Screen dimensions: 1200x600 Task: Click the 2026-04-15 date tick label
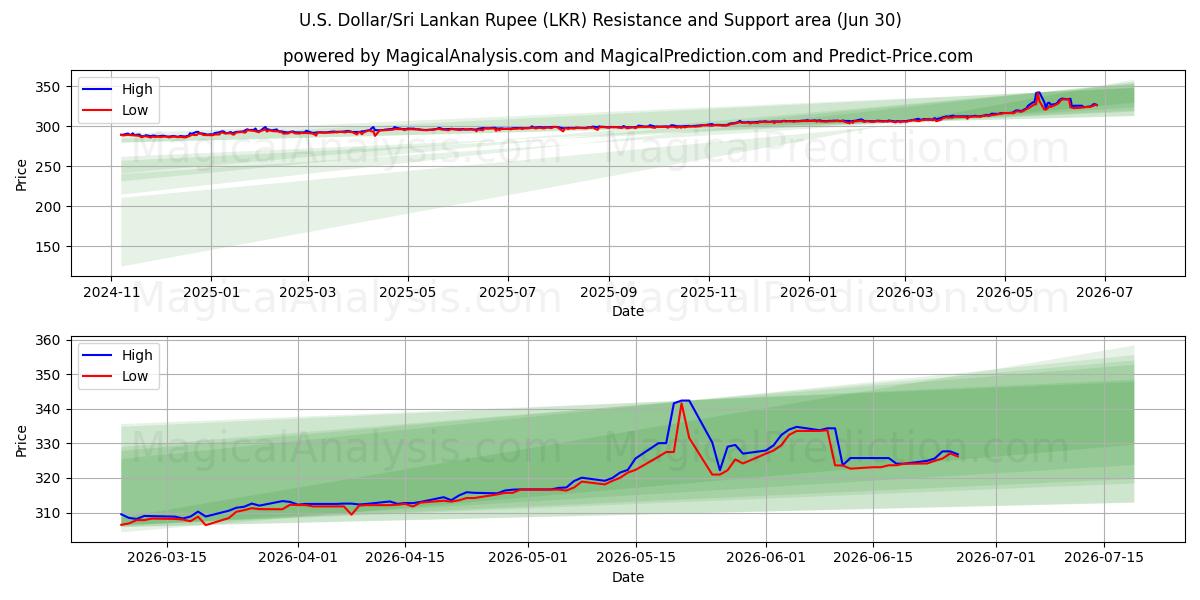(x=405, y=558)
